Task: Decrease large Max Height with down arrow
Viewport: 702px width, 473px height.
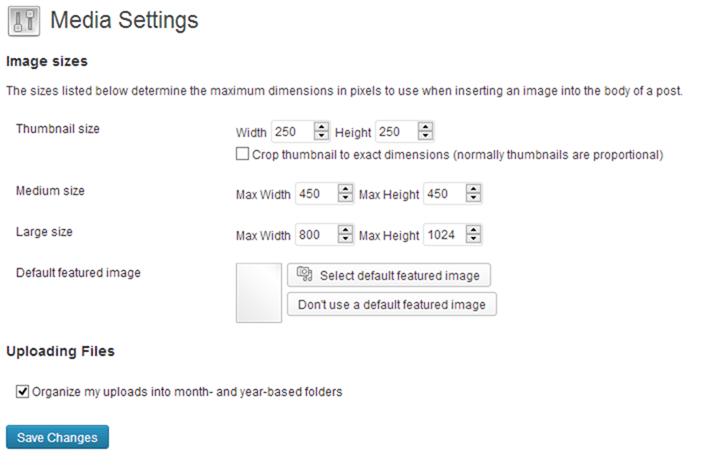Action: pyautogui.click(x=473, y=239)
